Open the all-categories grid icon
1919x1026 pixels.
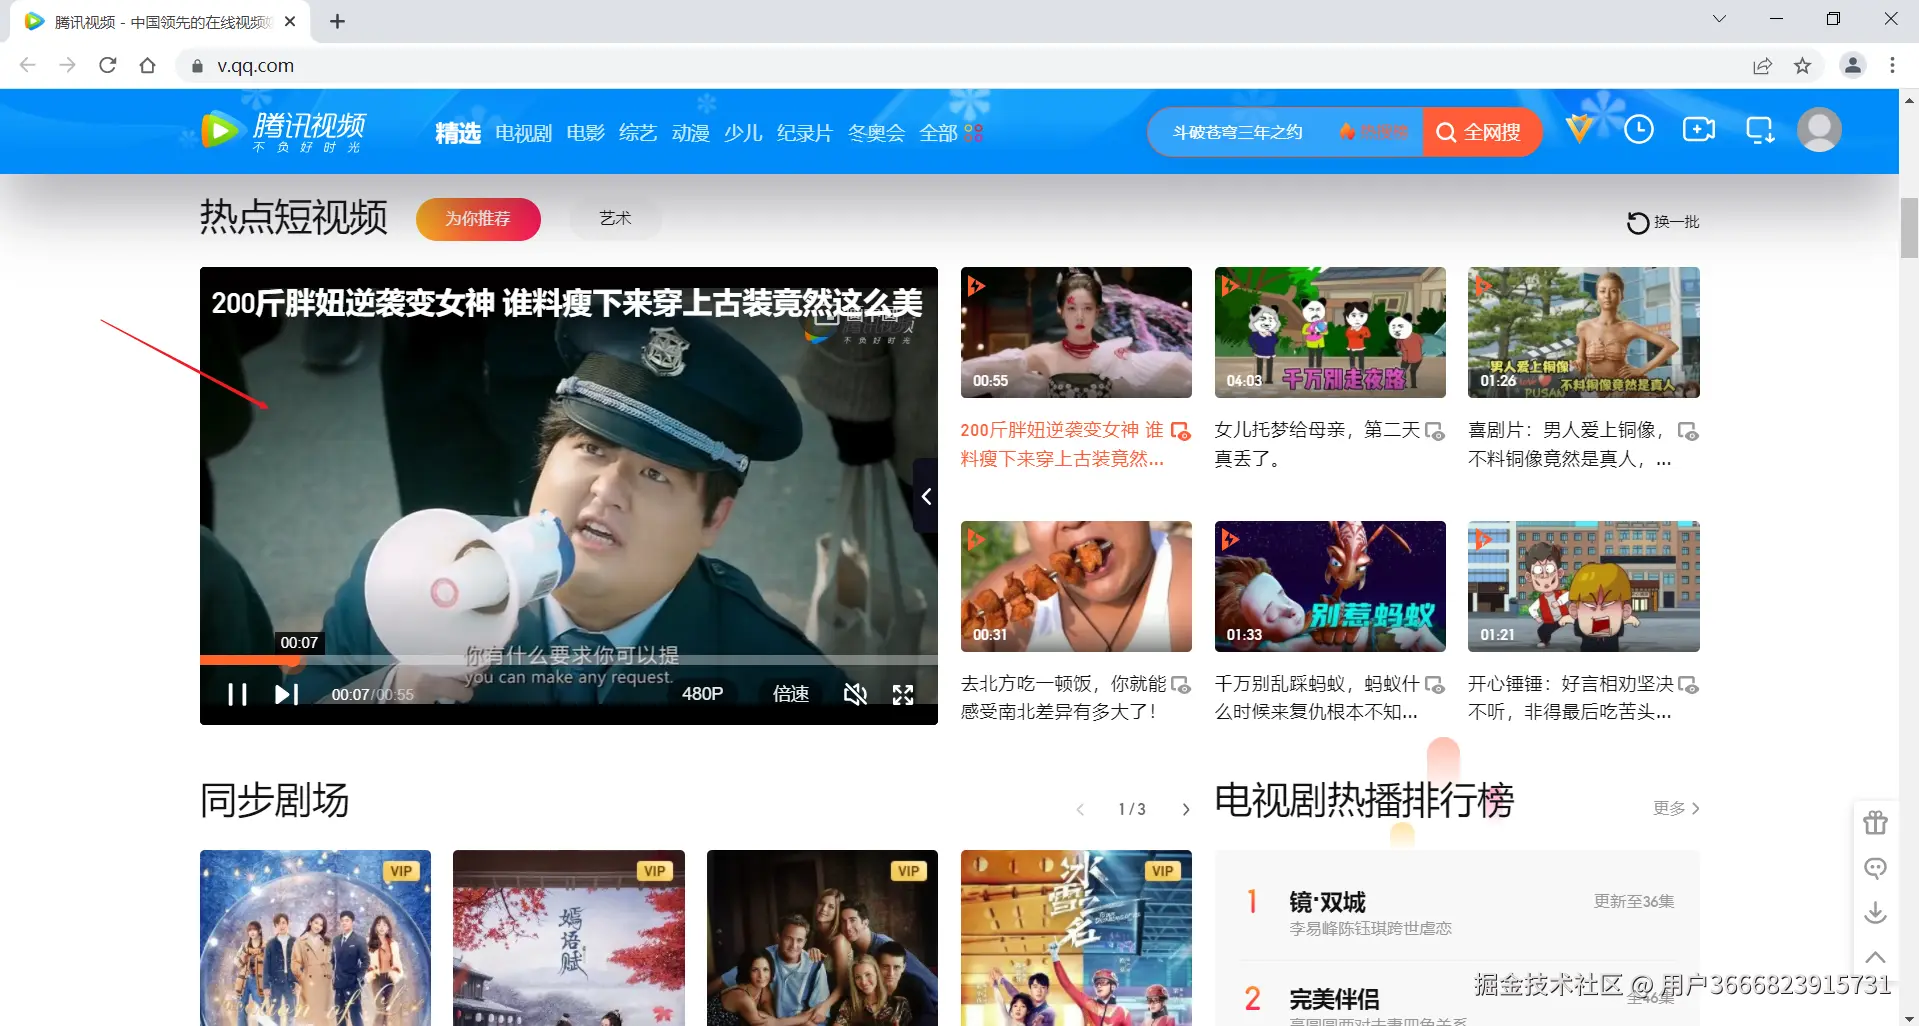[973, 133]
